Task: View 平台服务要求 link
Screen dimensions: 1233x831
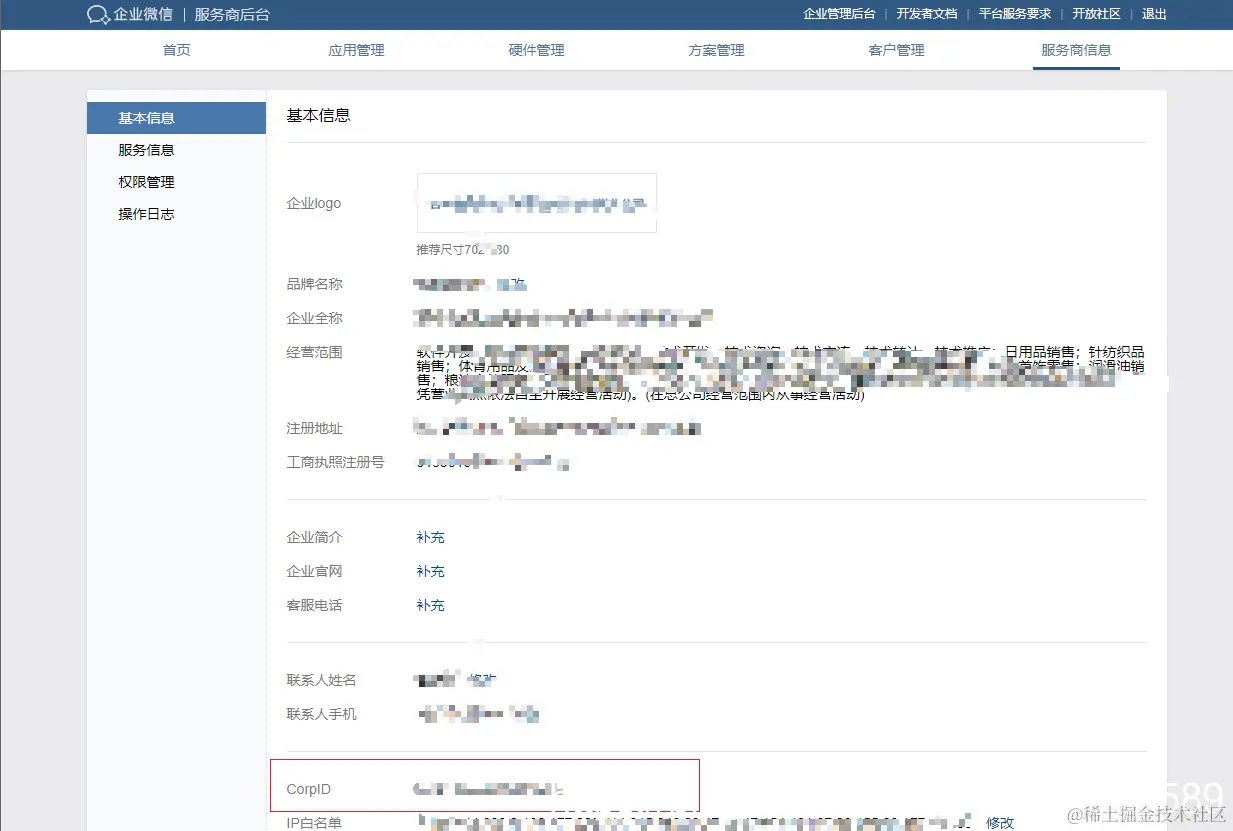Action: pos(1015,14)
